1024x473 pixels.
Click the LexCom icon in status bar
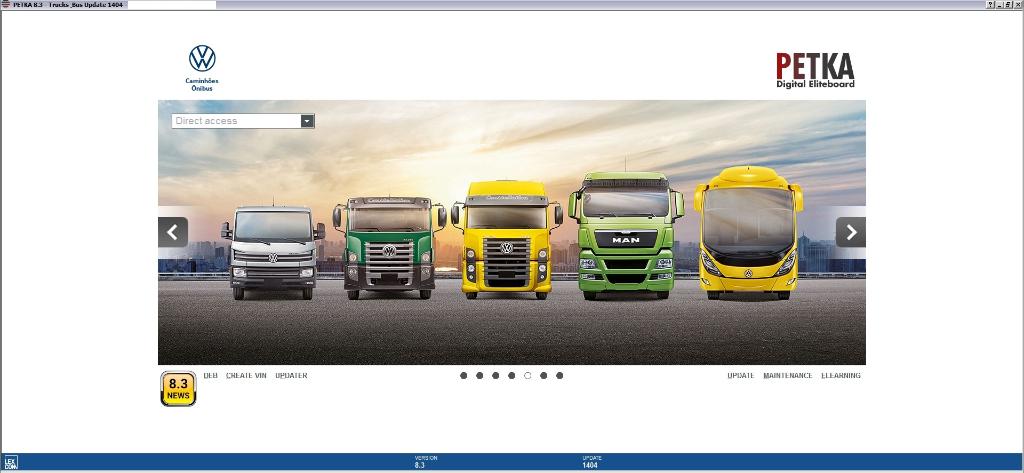tap(10, 463)
